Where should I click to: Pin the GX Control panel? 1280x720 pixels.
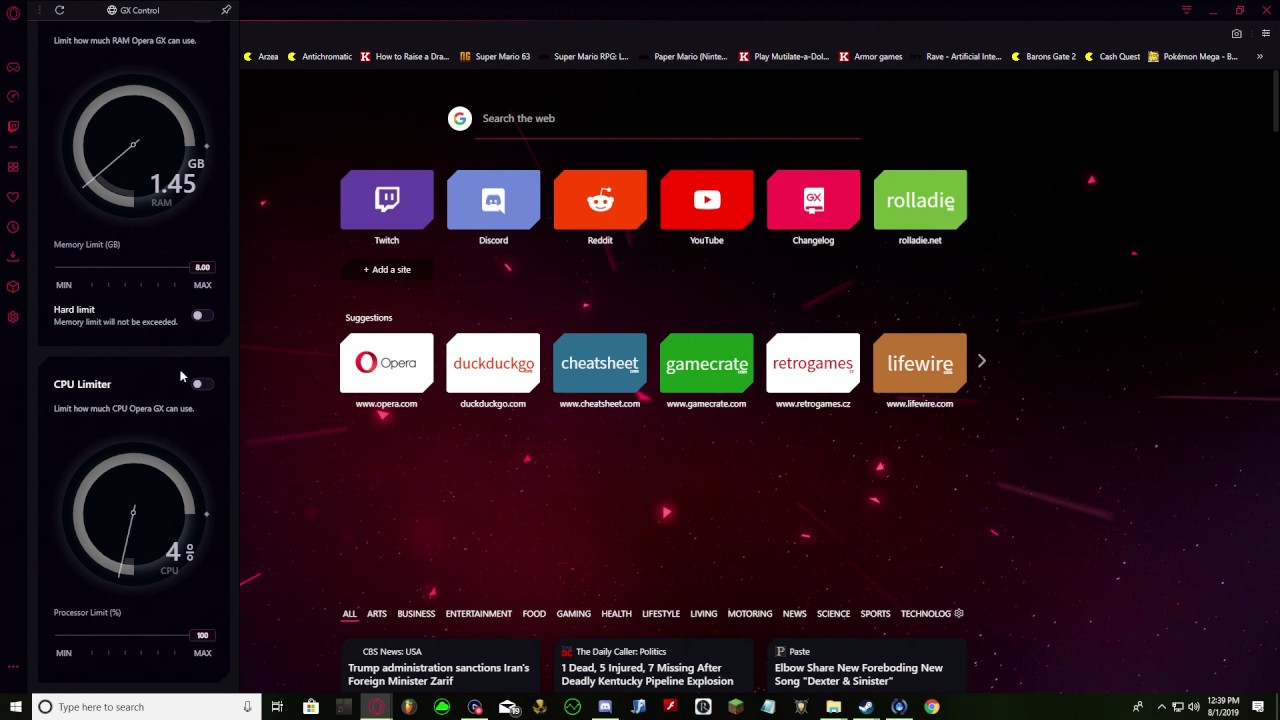tap(226, 10)
